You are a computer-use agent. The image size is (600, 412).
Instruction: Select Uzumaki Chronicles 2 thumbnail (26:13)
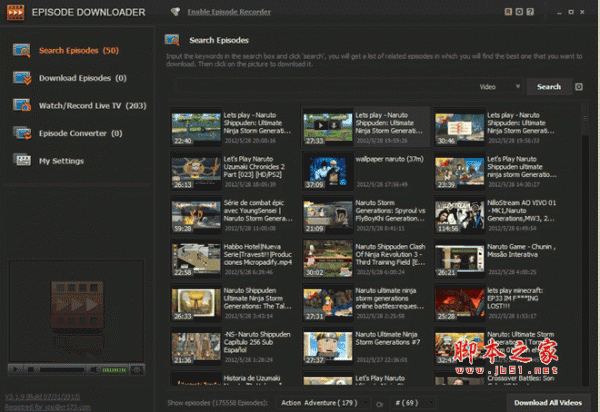(x=196, y=172)
